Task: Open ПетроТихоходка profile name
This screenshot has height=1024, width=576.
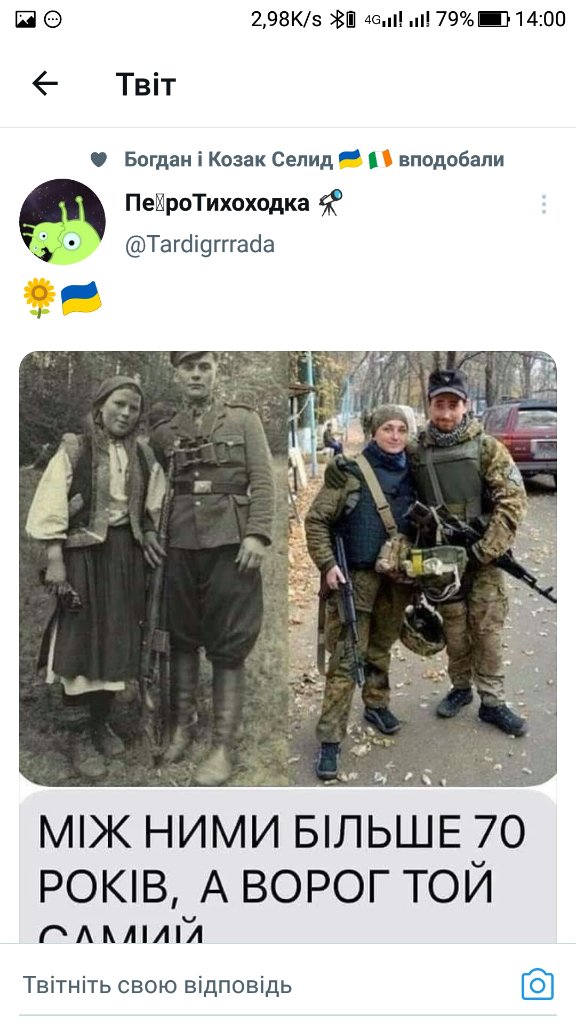Action: pyautogui.click(x=217, y=203)
